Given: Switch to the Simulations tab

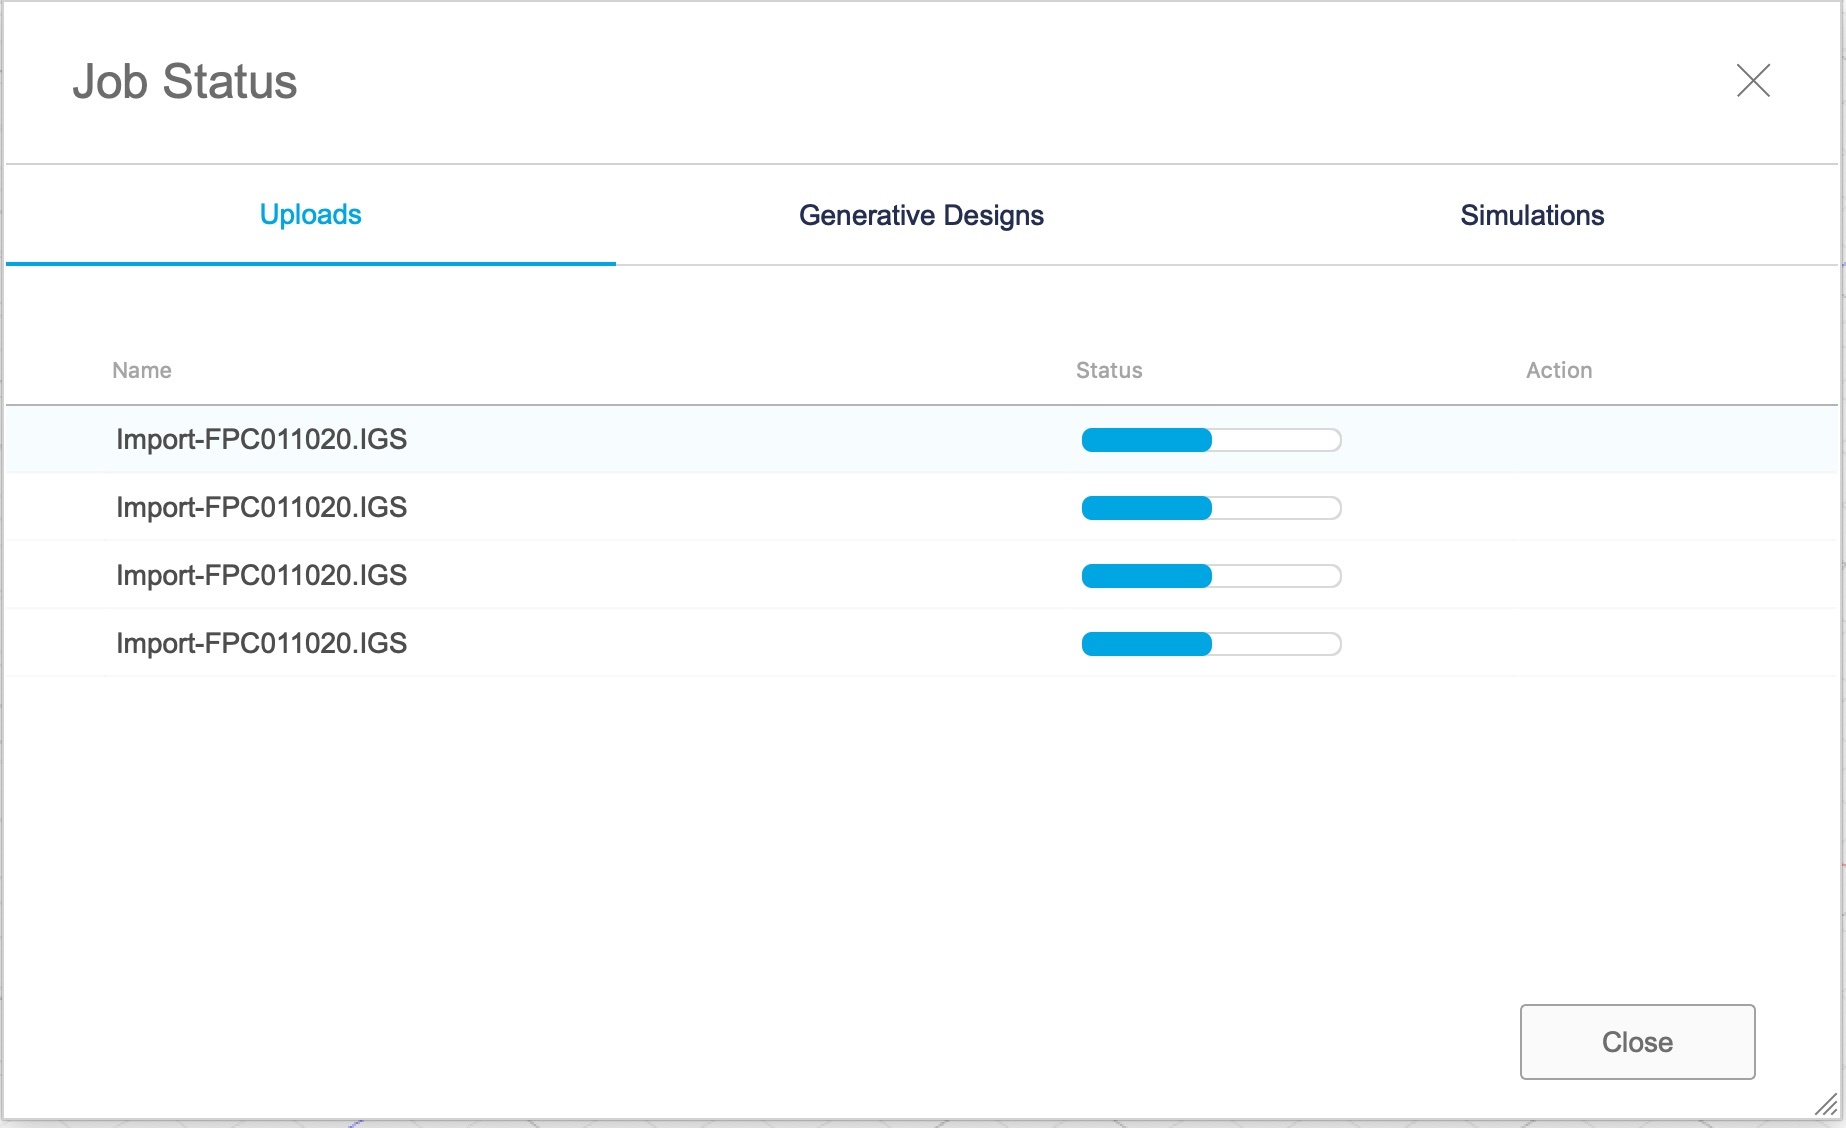Looking at the screenshot, I should [x=1531, y=215].
